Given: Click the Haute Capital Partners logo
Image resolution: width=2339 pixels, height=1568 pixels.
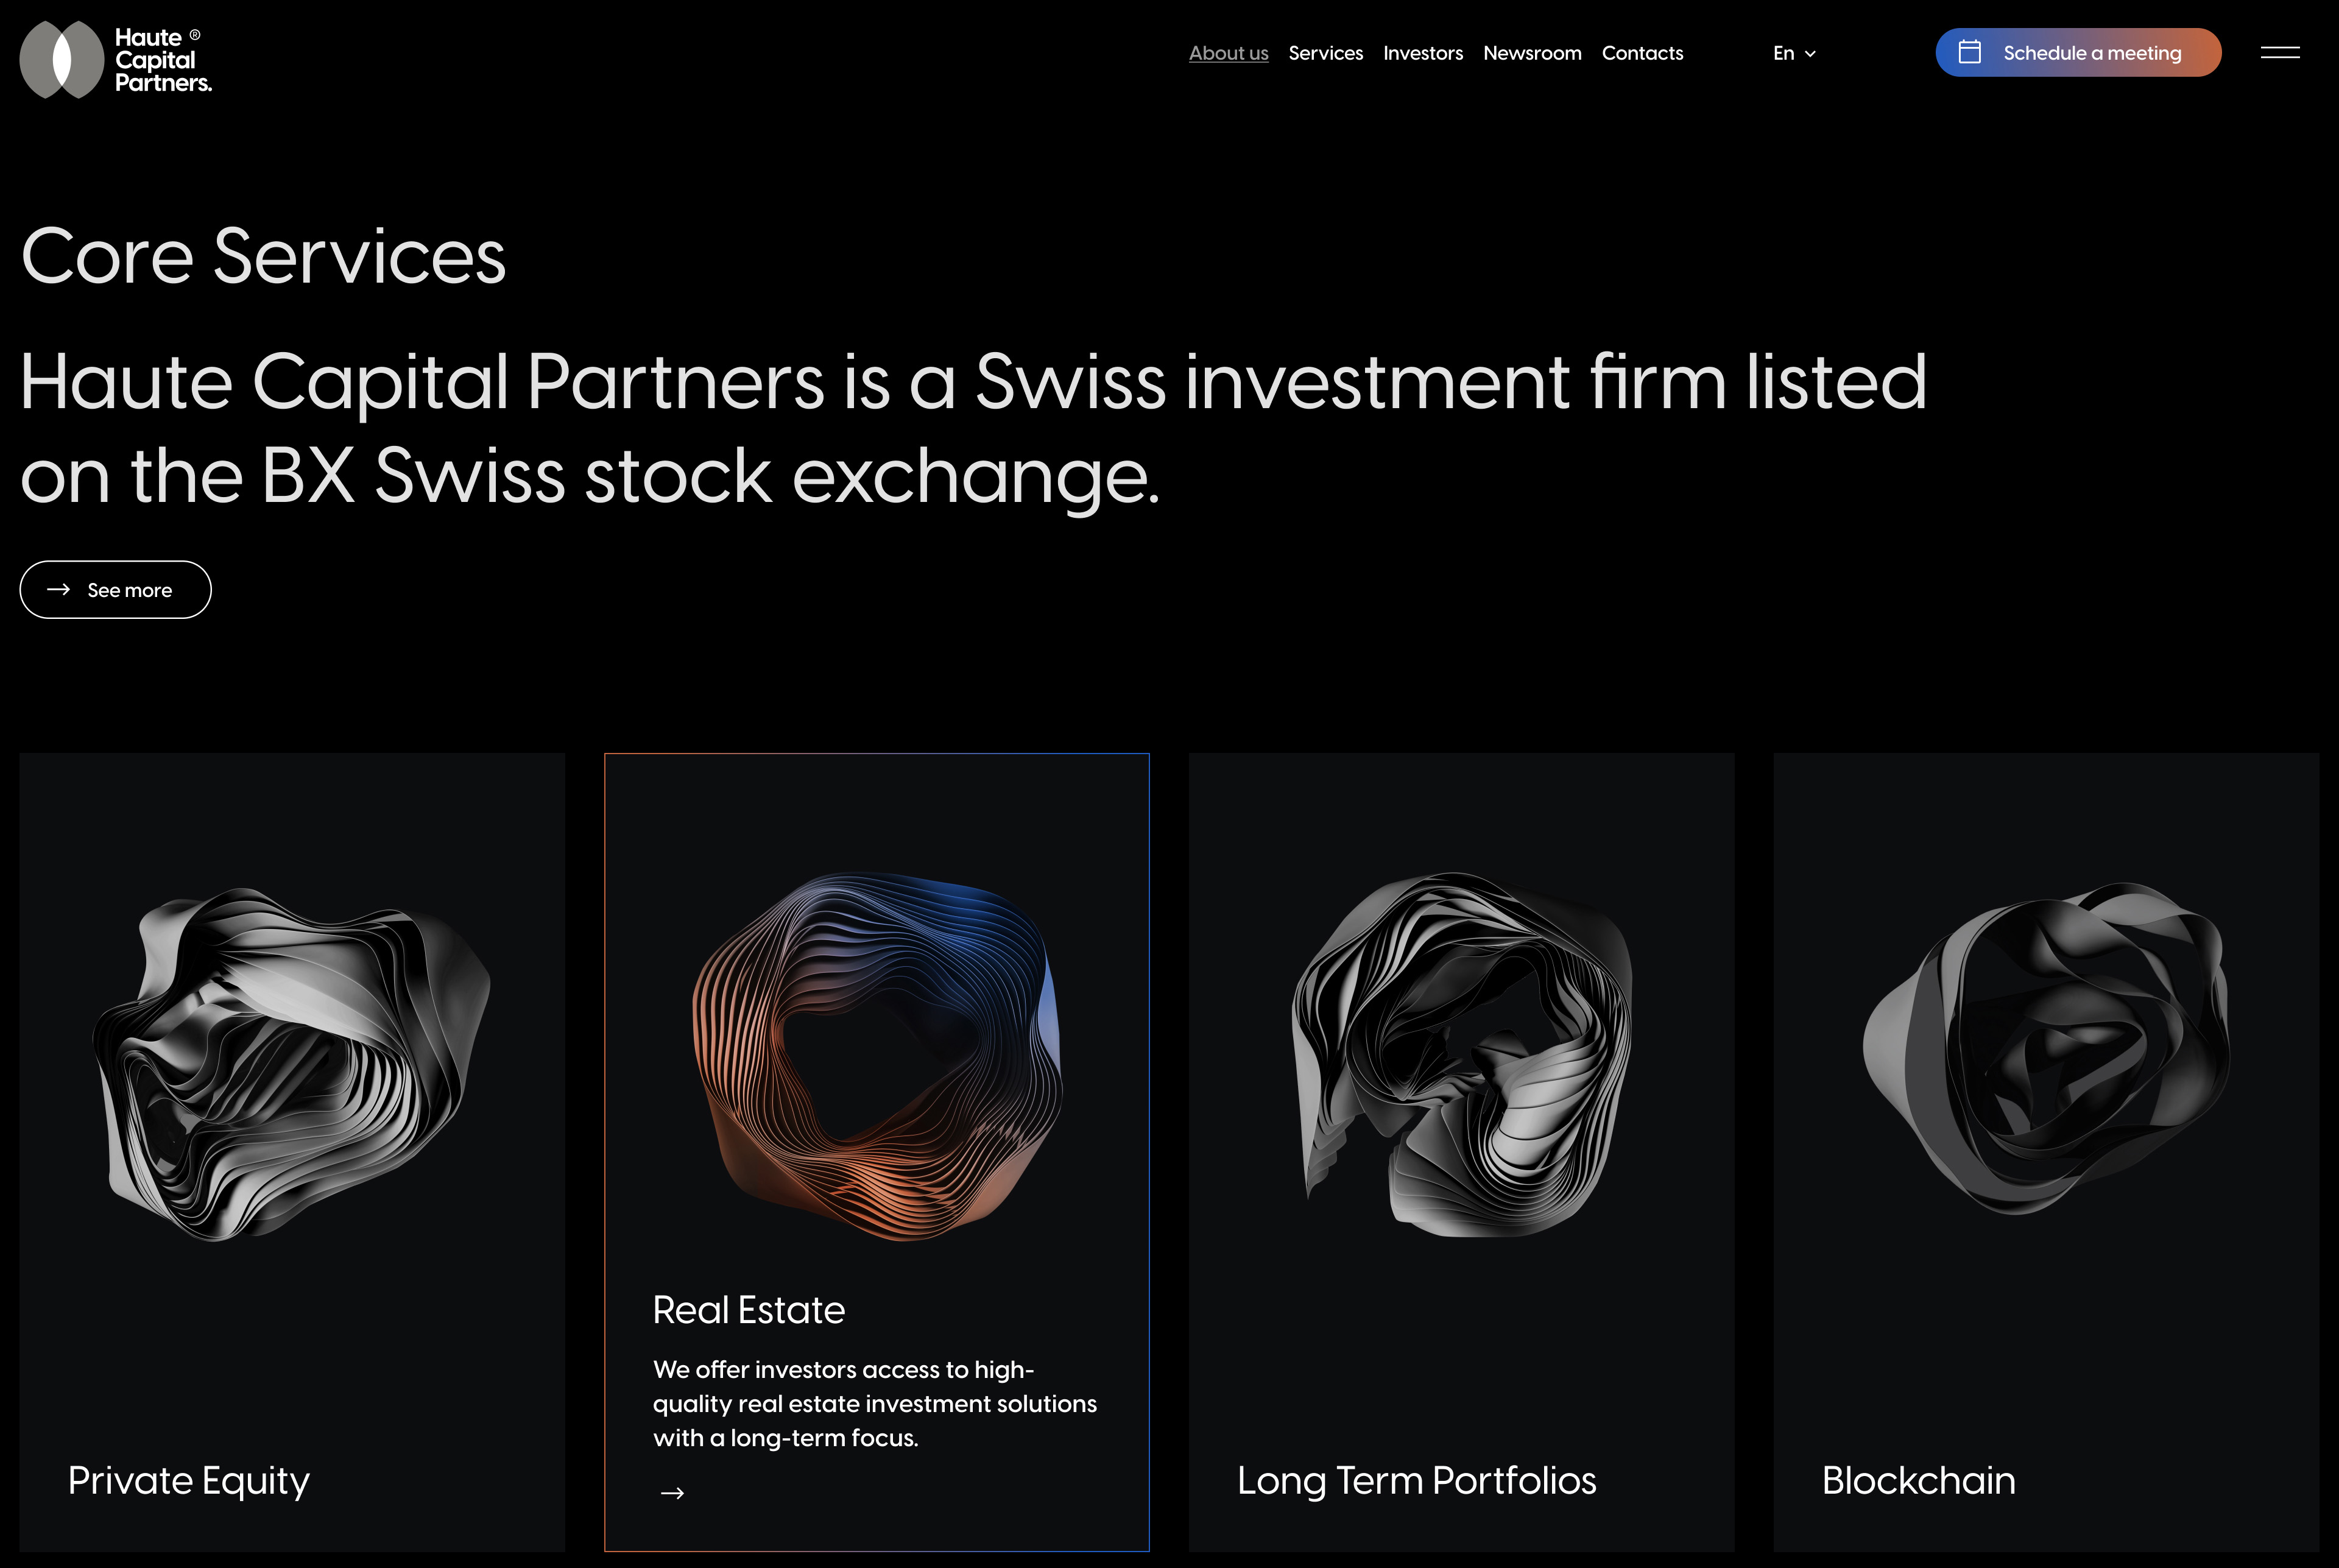Looking at the screenshot, I should point(115,60).
